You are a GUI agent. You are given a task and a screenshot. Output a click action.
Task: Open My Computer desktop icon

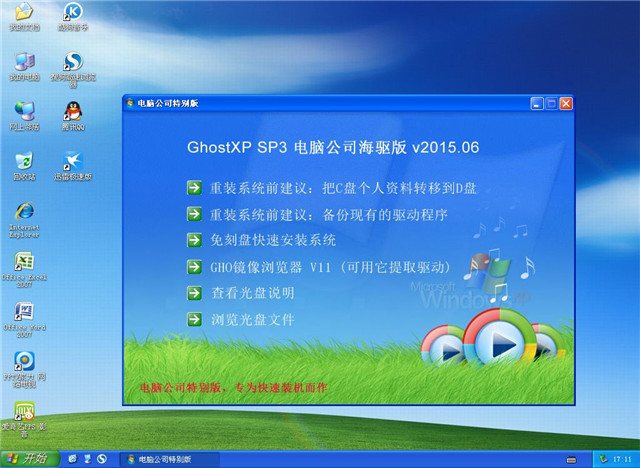23,62
